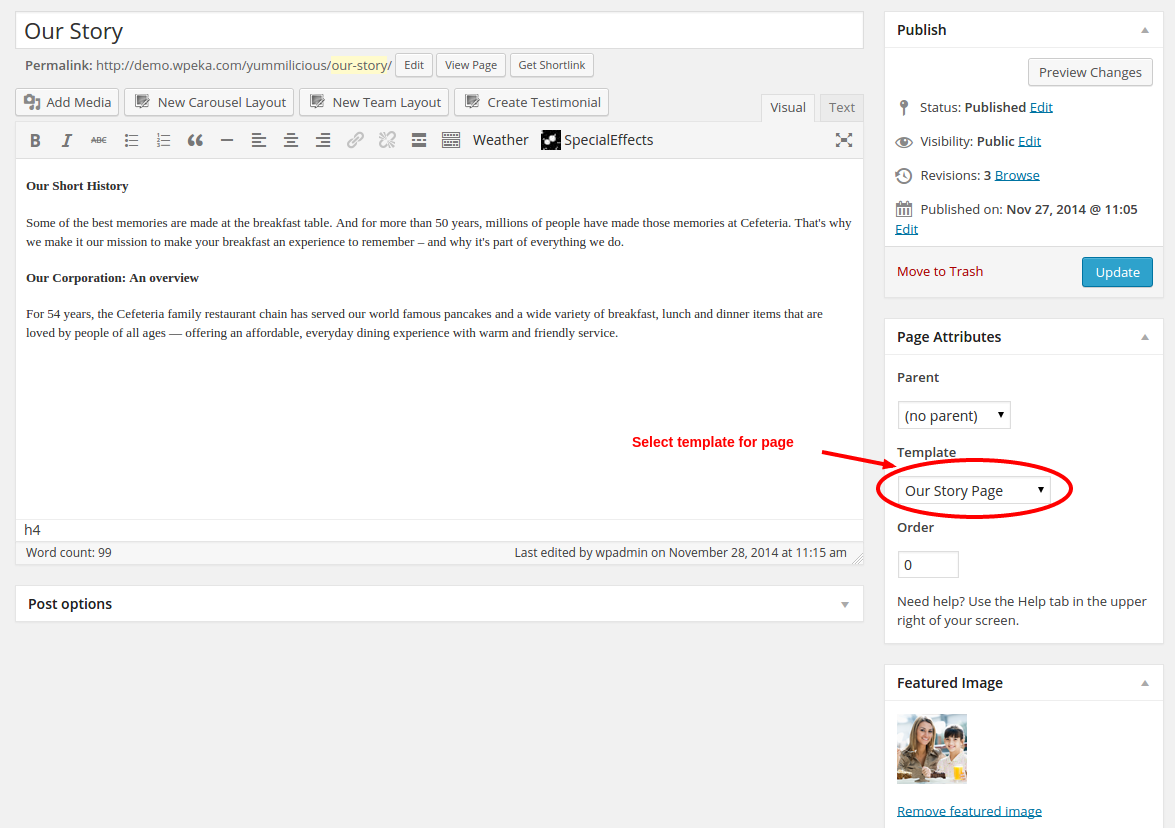Image resolution: width=1175 pixels, height=828 pixels.
Task: Insert a bulleted list
Action: click(131, 141)
